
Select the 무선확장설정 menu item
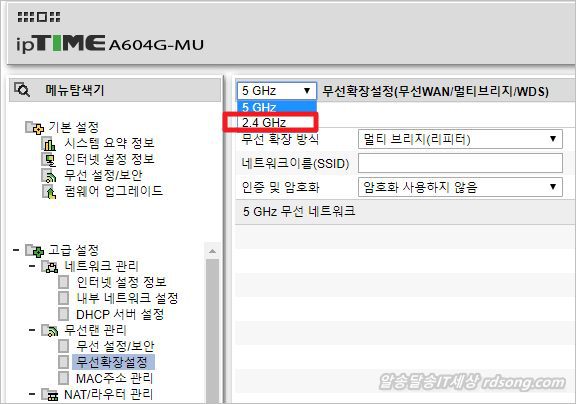coord(114,362)
